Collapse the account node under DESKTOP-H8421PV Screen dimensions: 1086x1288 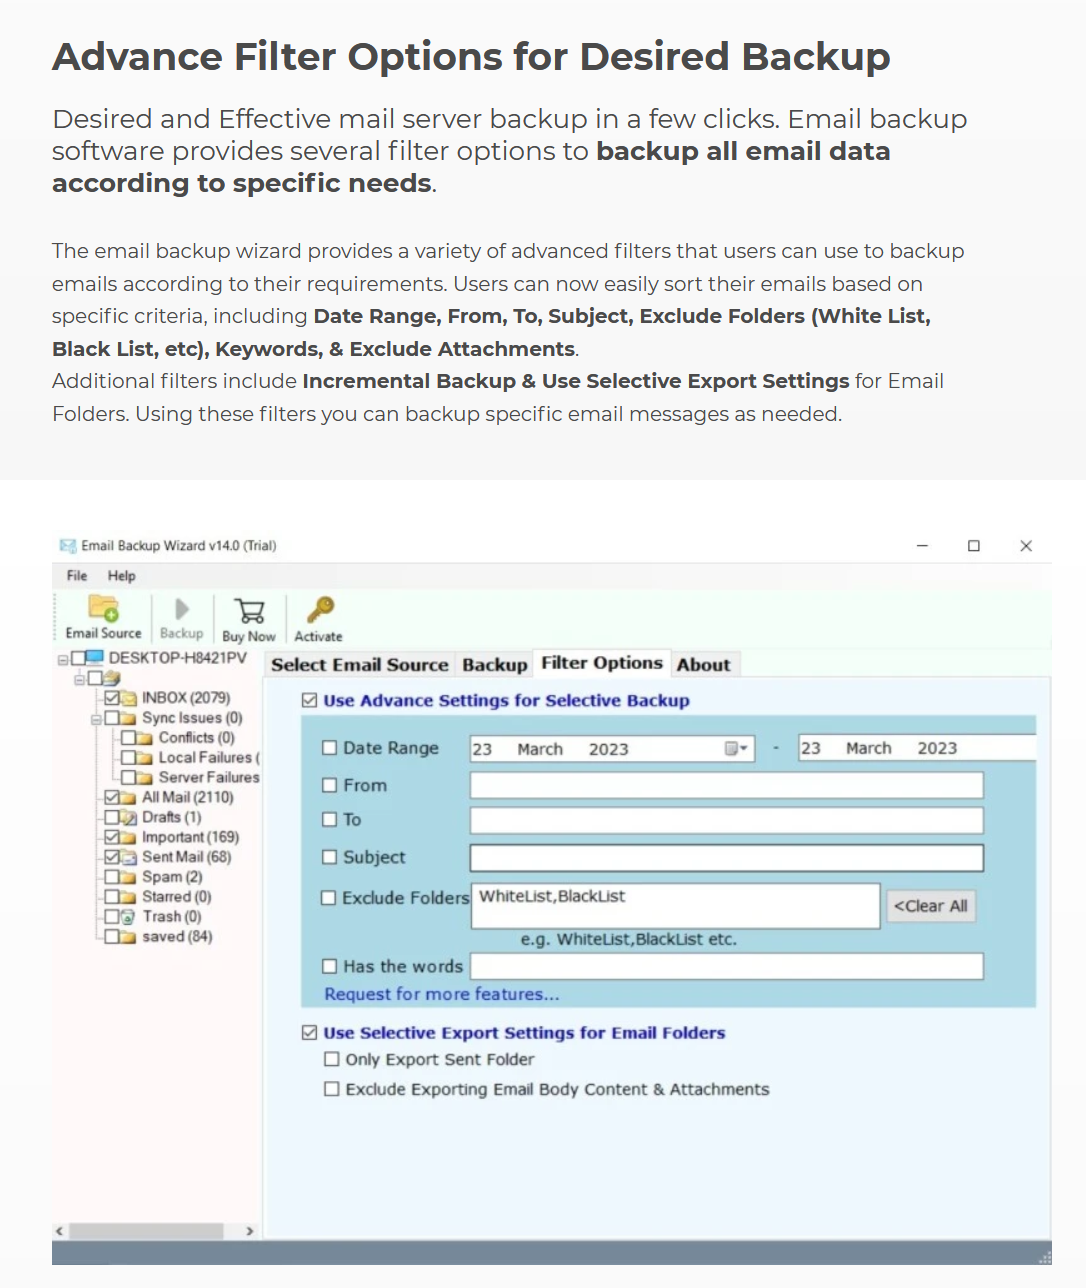pos(80,679)
